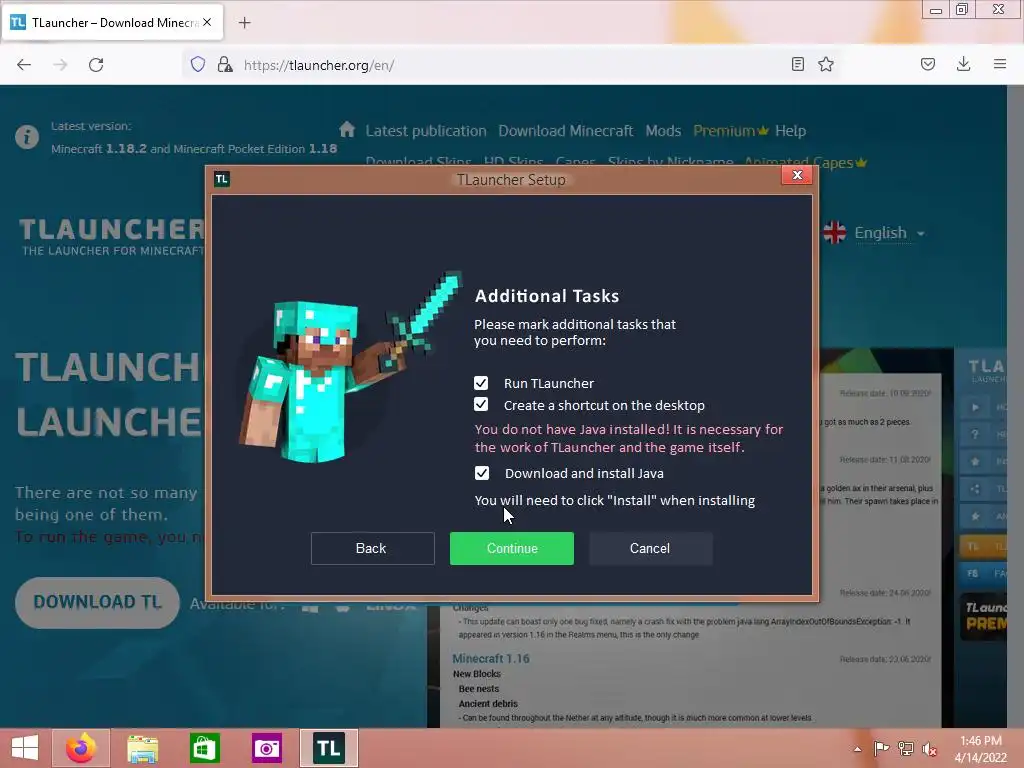Focus the URL address bar
1024x768 pixels.
[x=509, y=65]
